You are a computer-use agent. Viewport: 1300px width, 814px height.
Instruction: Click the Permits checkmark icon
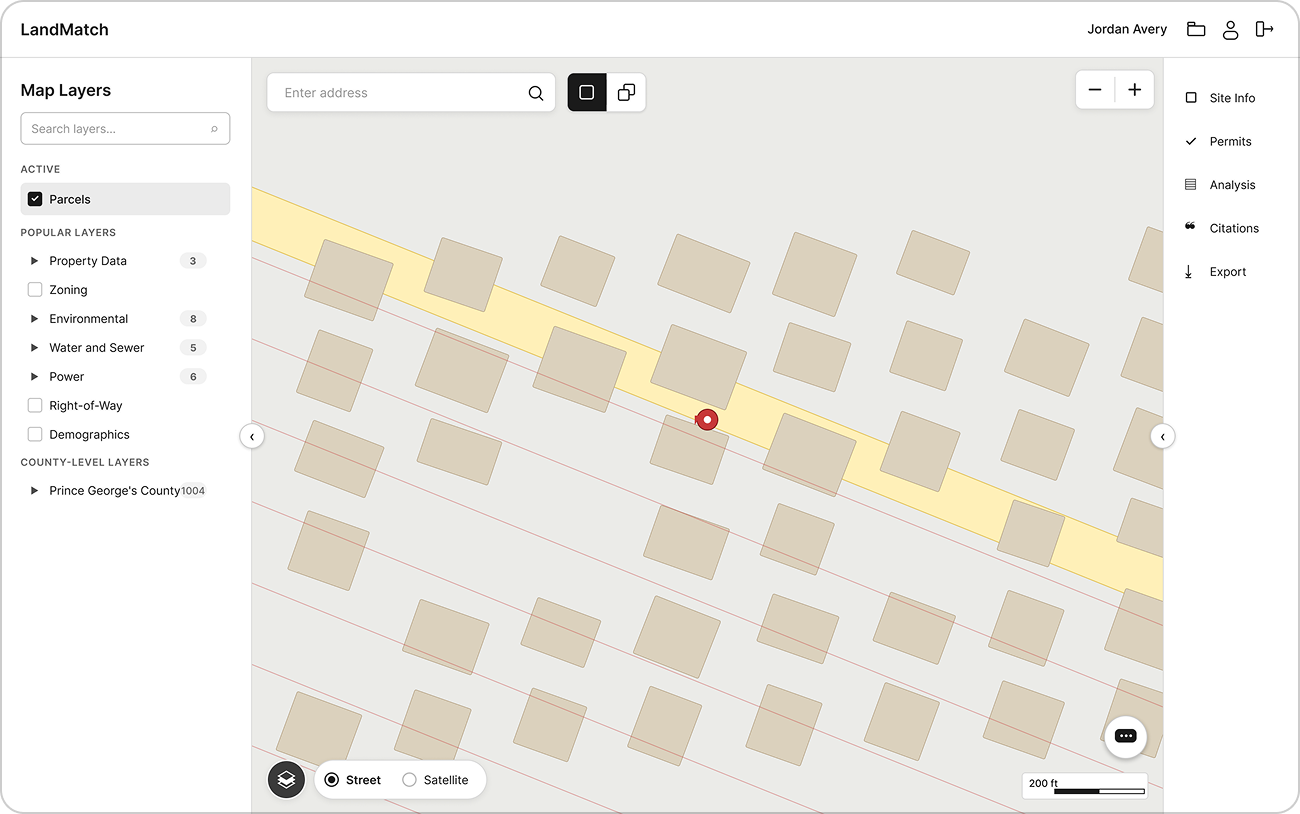click(x=1191, y=141)
